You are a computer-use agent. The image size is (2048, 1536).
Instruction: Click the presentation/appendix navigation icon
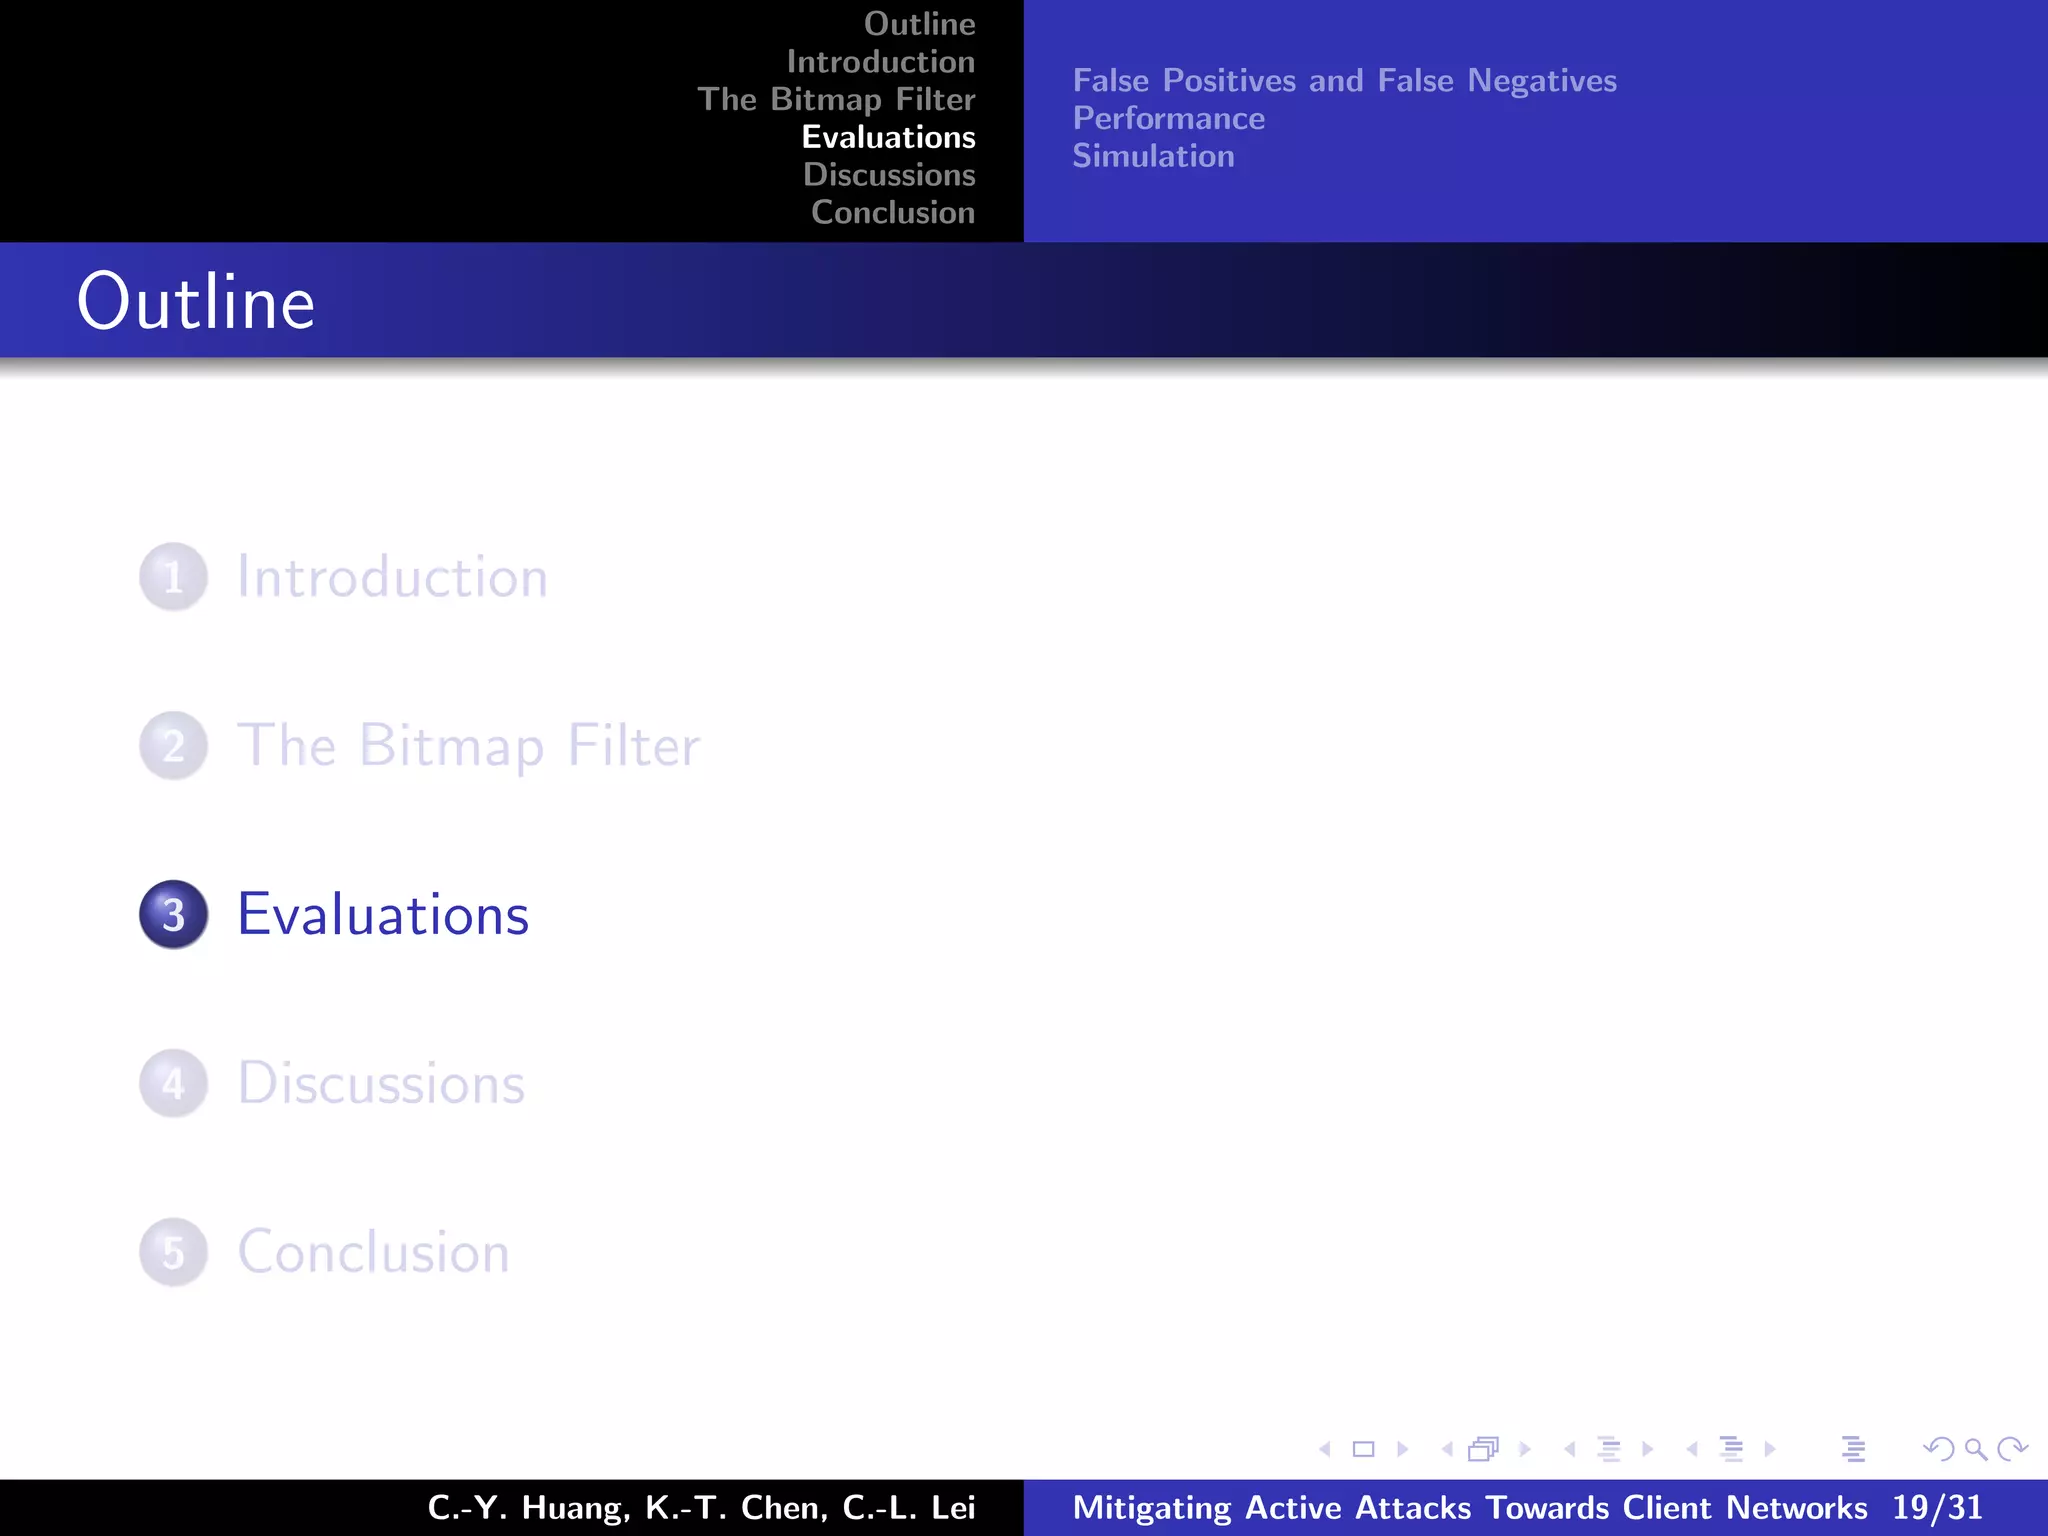[1853, 1449]
